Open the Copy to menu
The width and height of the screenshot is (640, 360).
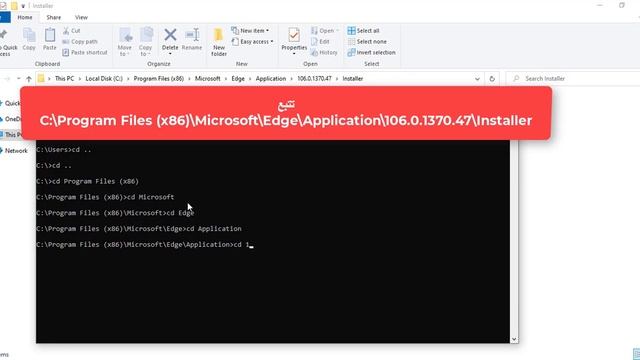pos(146,42)
